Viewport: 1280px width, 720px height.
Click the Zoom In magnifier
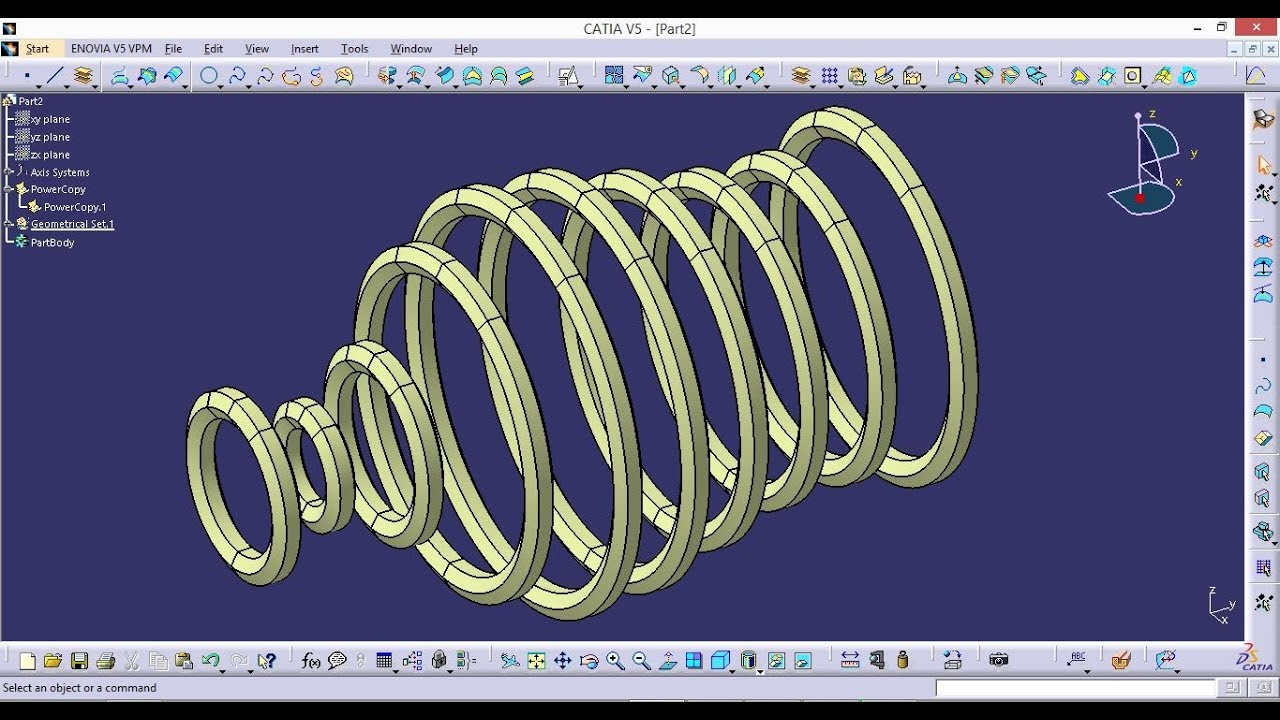tap(615, 661)
